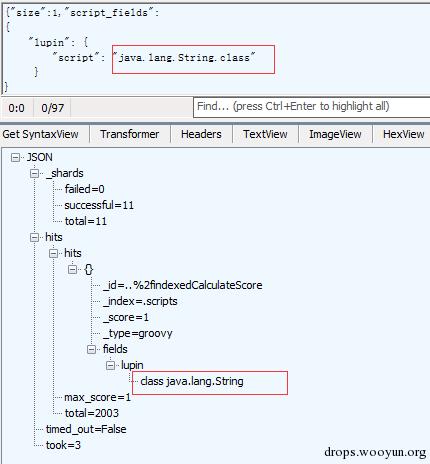Collapse the _shards tree node
The image size is (430, 464).
point(34,173)
